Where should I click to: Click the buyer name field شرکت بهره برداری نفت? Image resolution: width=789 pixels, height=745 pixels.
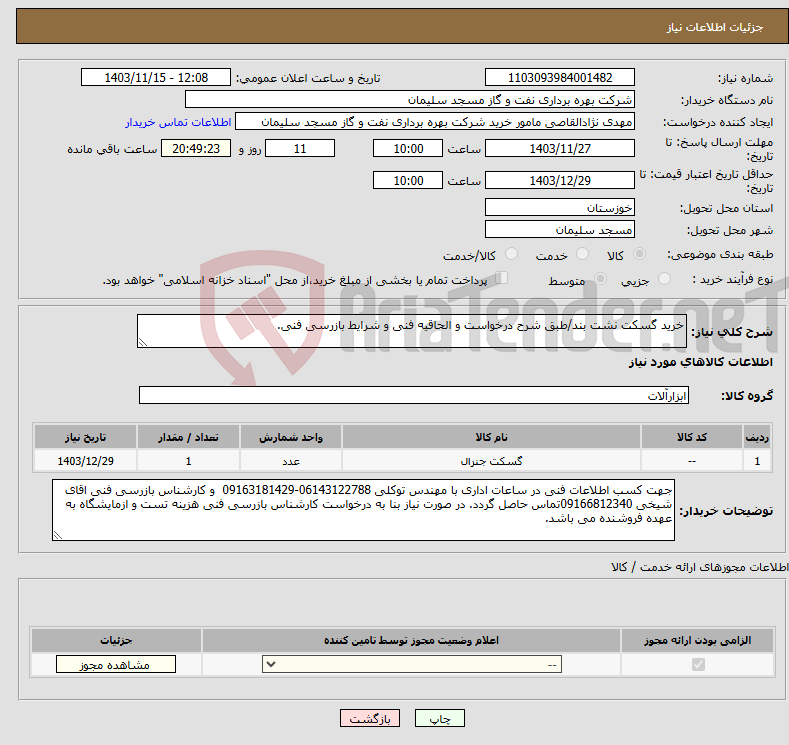tap(410, 100)
